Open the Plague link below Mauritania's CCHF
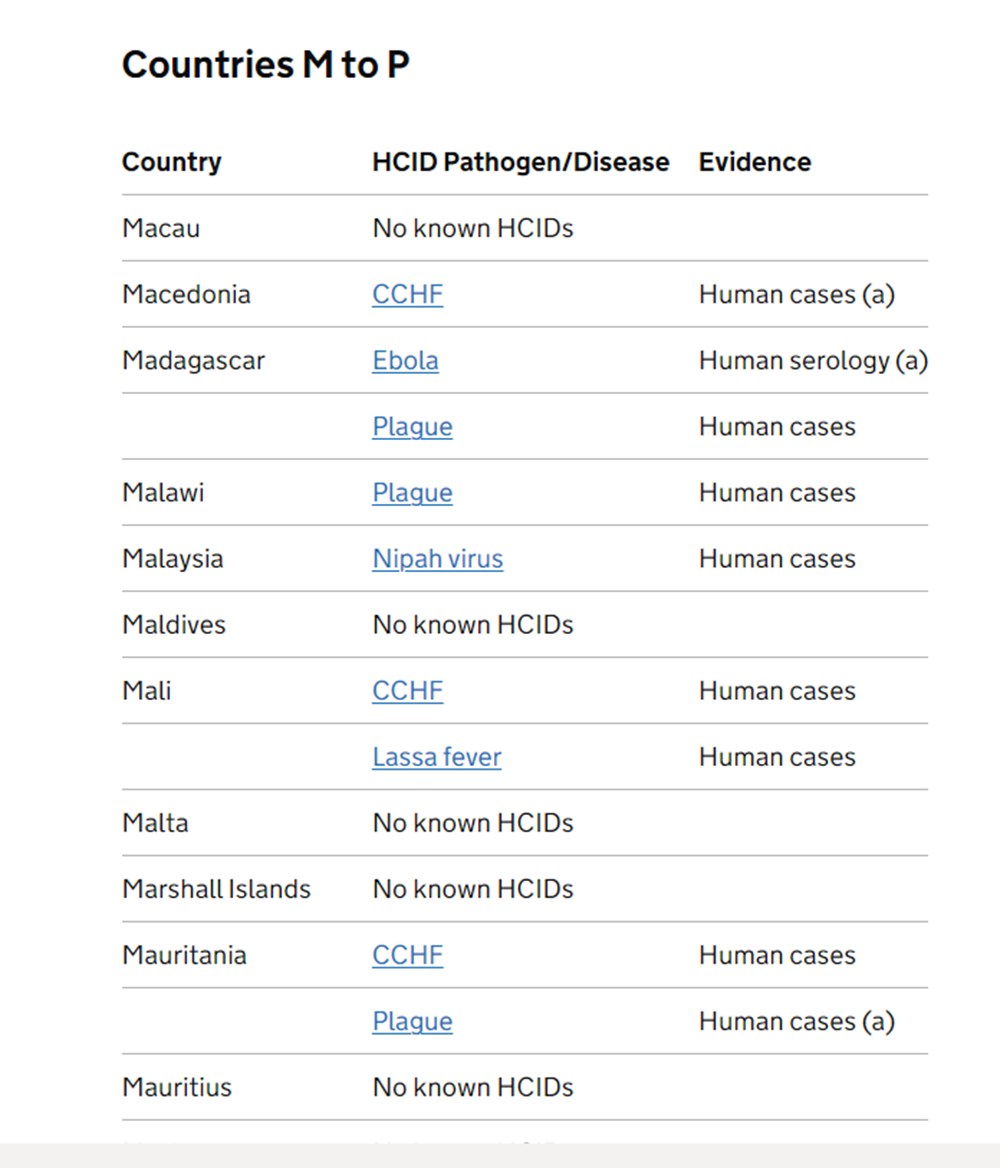 (x=412, y=1021)
